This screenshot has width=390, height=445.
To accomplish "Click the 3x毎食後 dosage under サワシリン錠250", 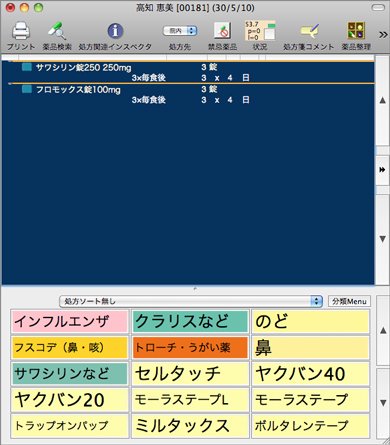I will [149, 78].
